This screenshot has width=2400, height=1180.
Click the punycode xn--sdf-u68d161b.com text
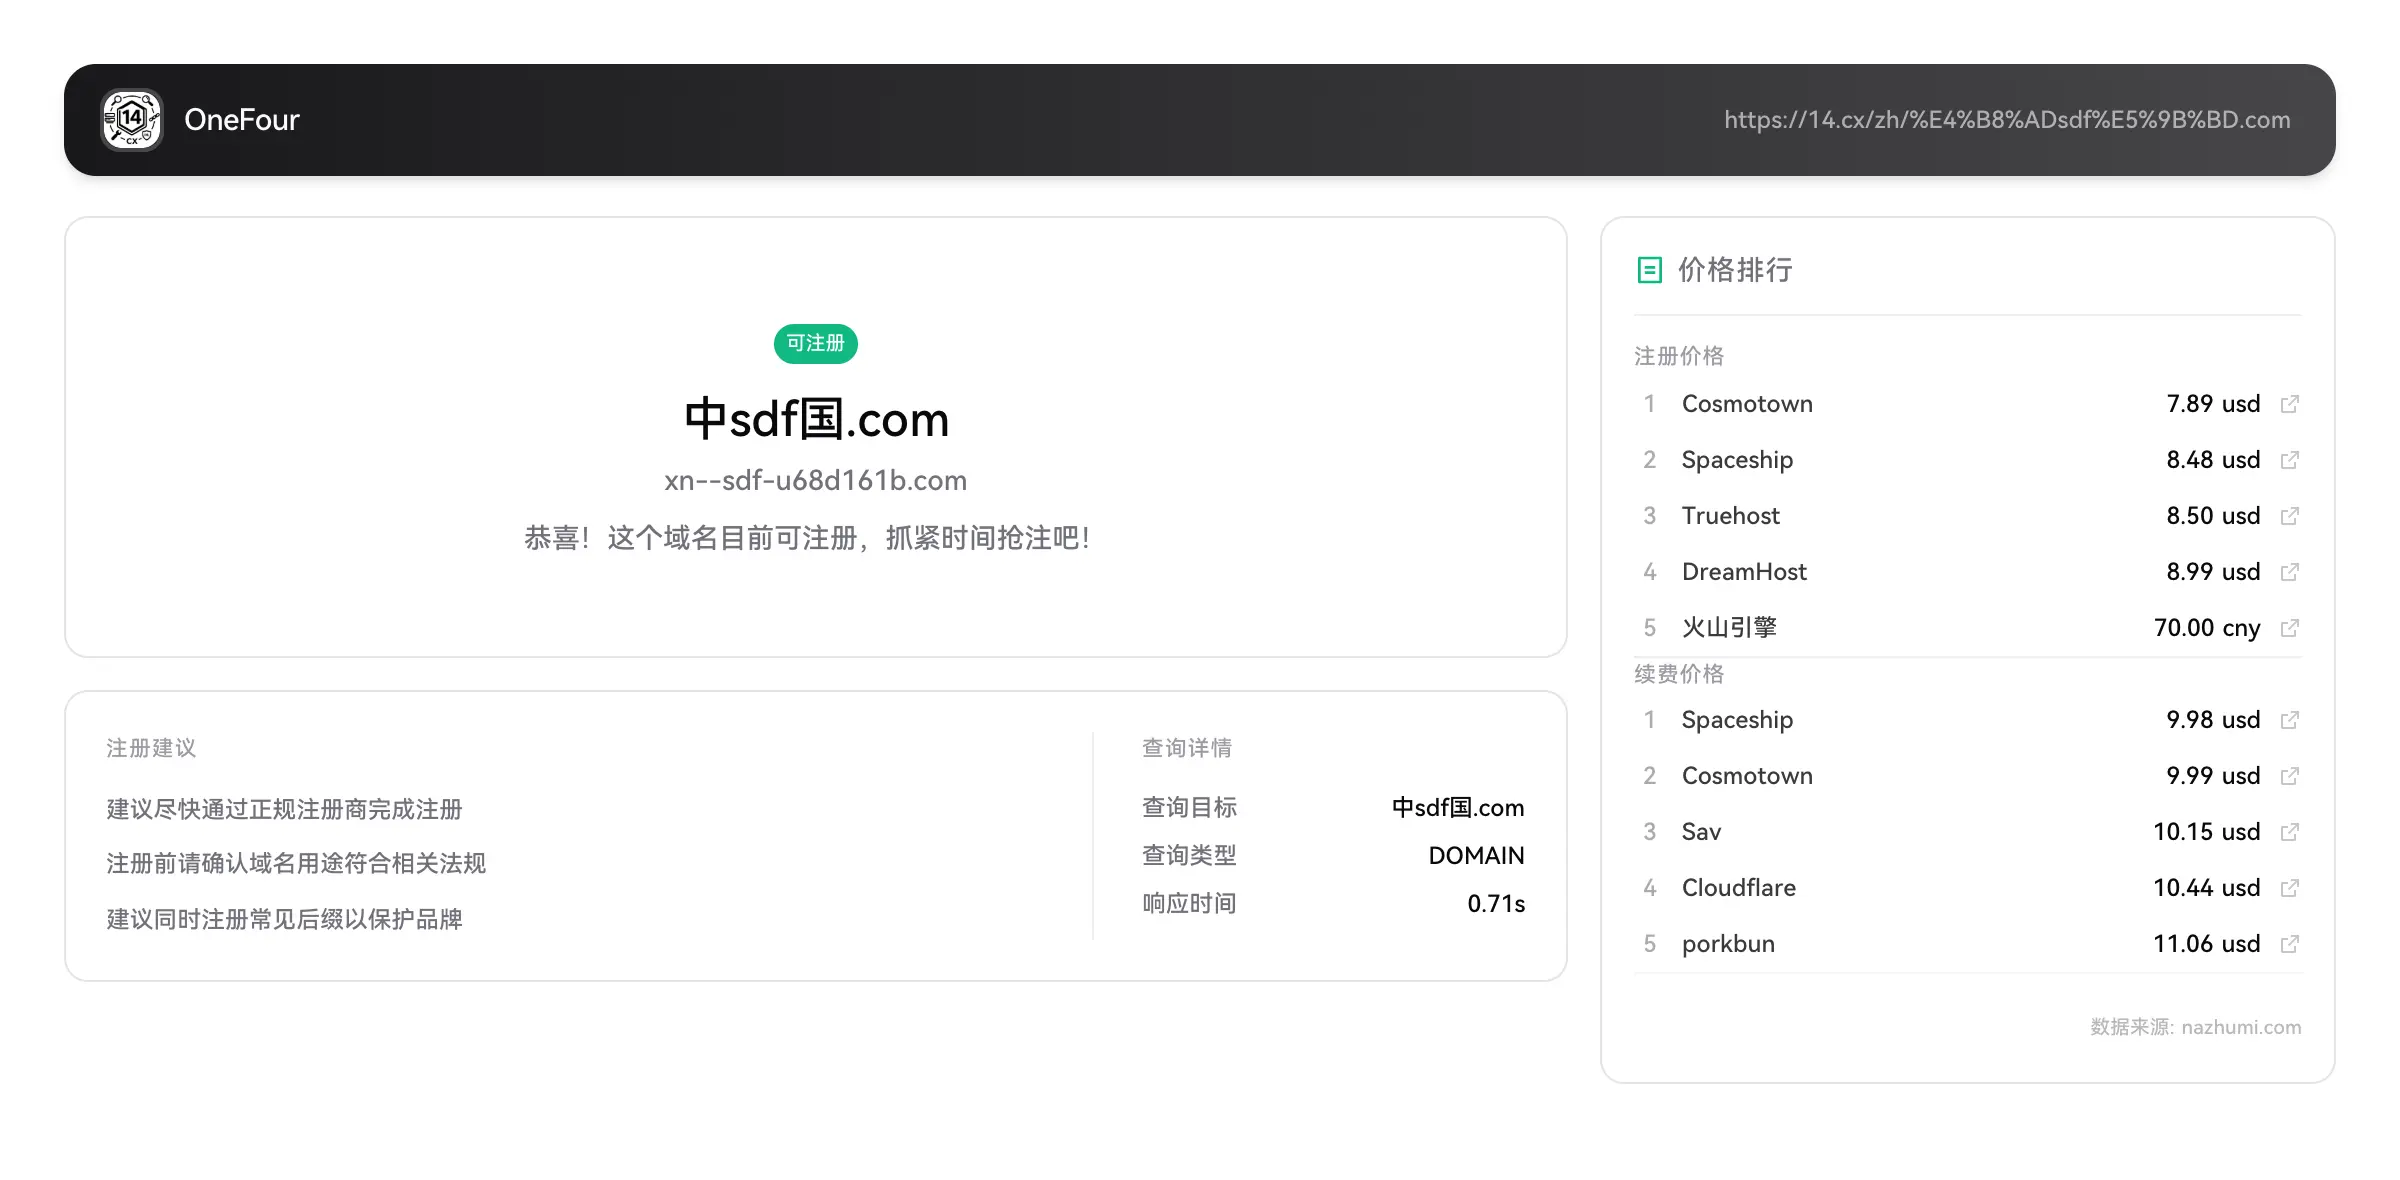815,481
